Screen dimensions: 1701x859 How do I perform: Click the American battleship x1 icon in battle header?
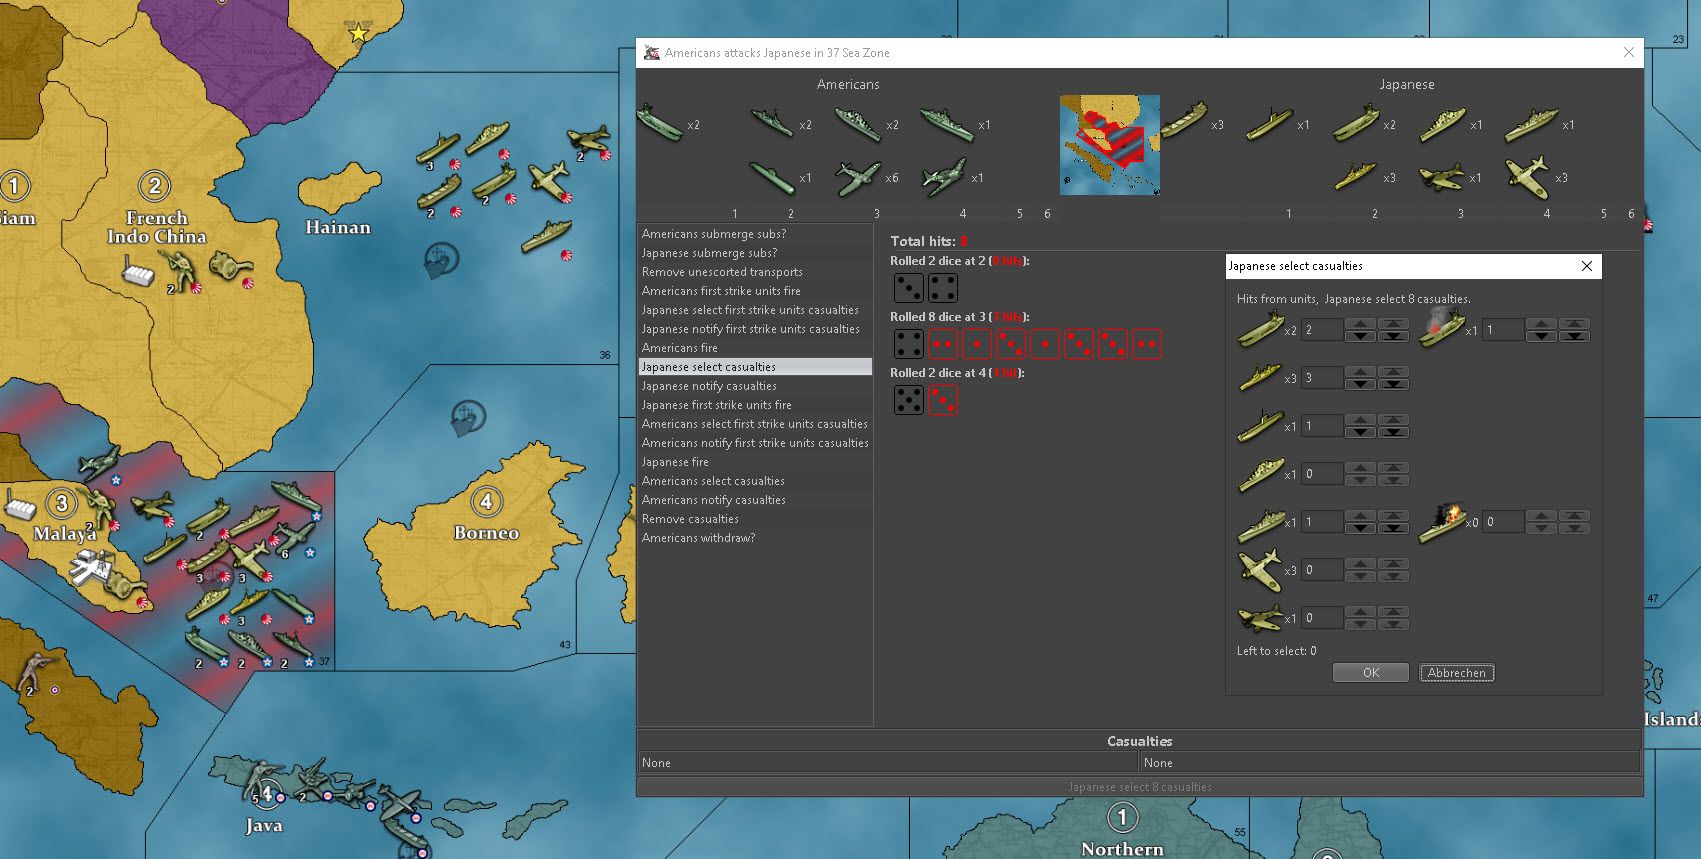click(946, 123)
